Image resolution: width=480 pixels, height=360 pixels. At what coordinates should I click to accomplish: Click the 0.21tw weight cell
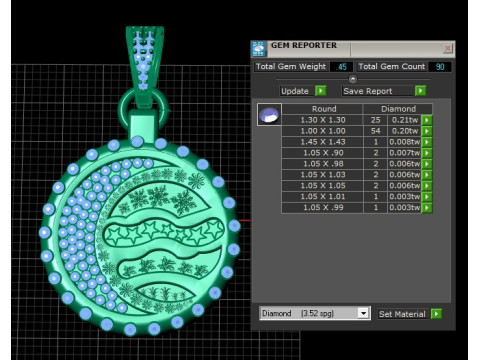tap(405, 120)
